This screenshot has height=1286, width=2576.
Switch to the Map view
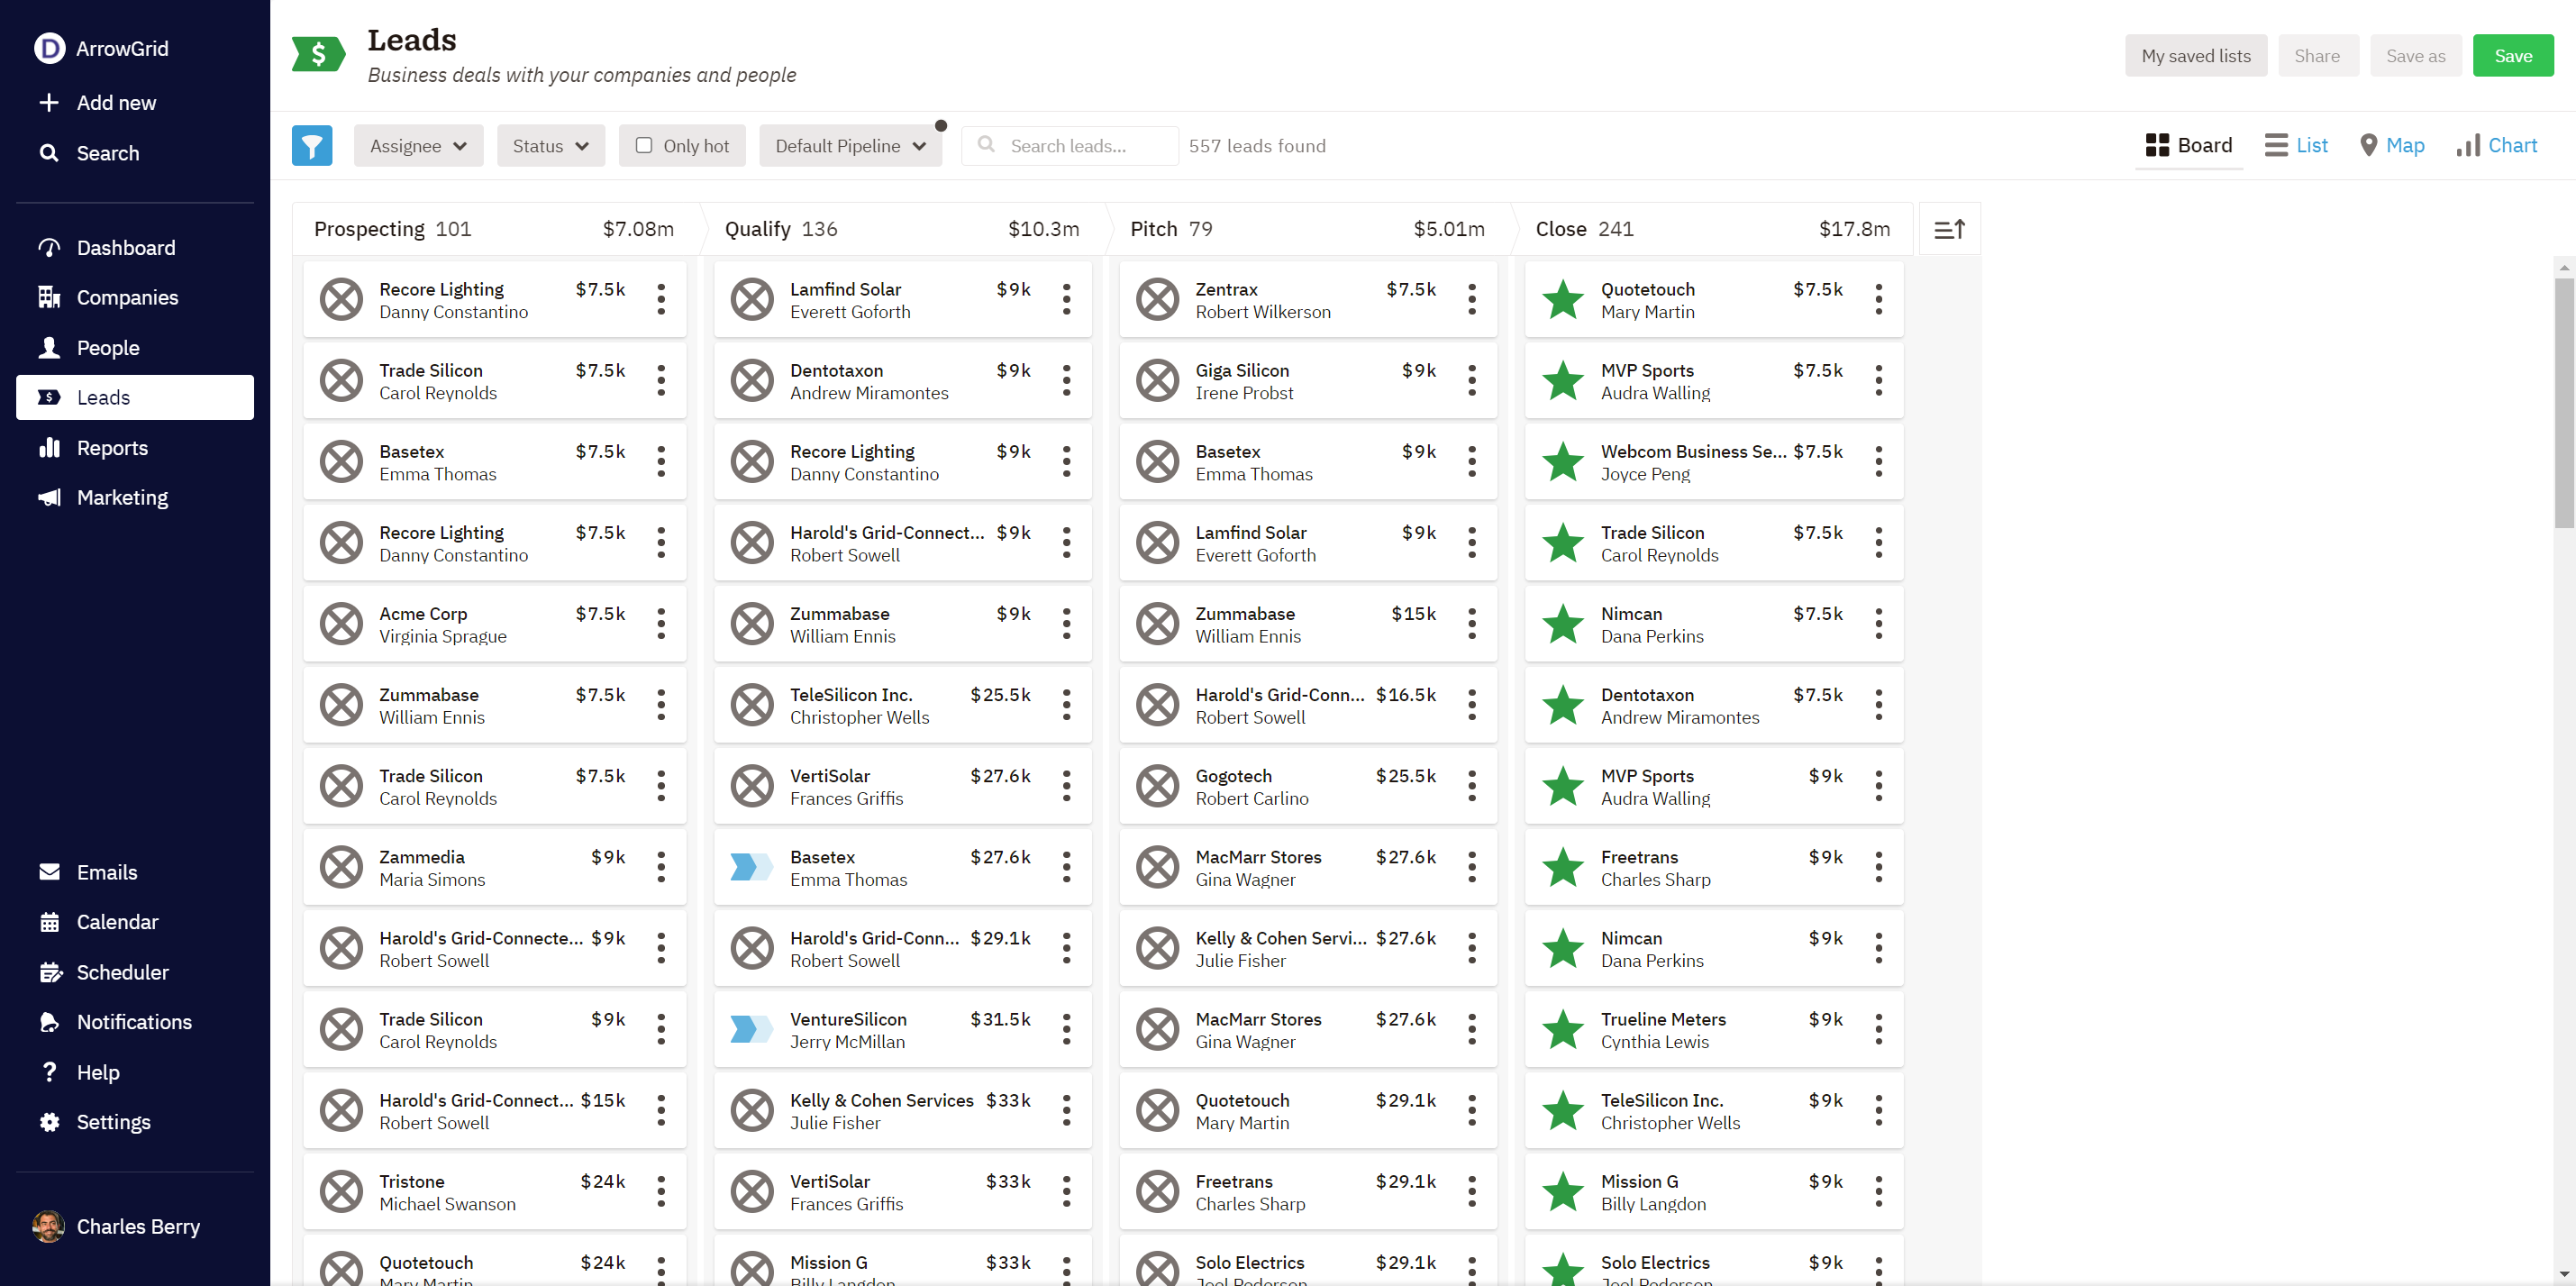point(2392,145)
